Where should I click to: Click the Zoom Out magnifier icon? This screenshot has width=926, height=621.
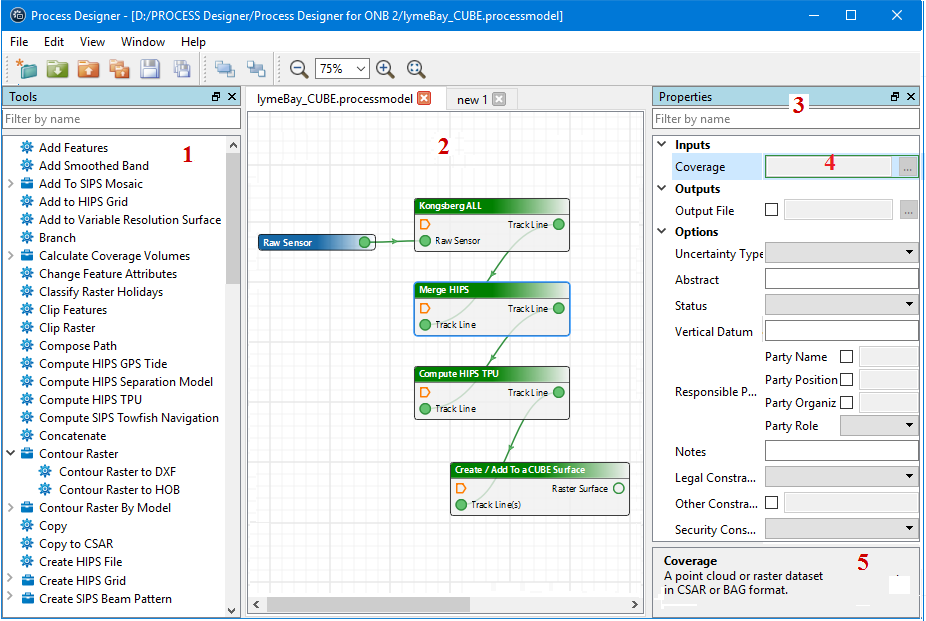298,69
